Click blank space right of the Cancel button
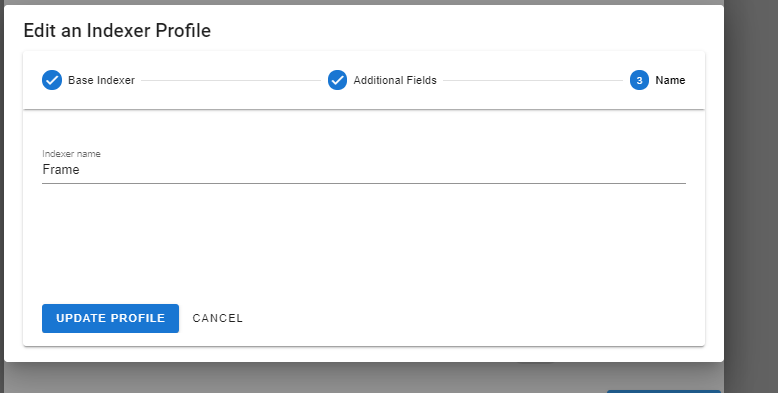778x393 pixels. [471, 319]
